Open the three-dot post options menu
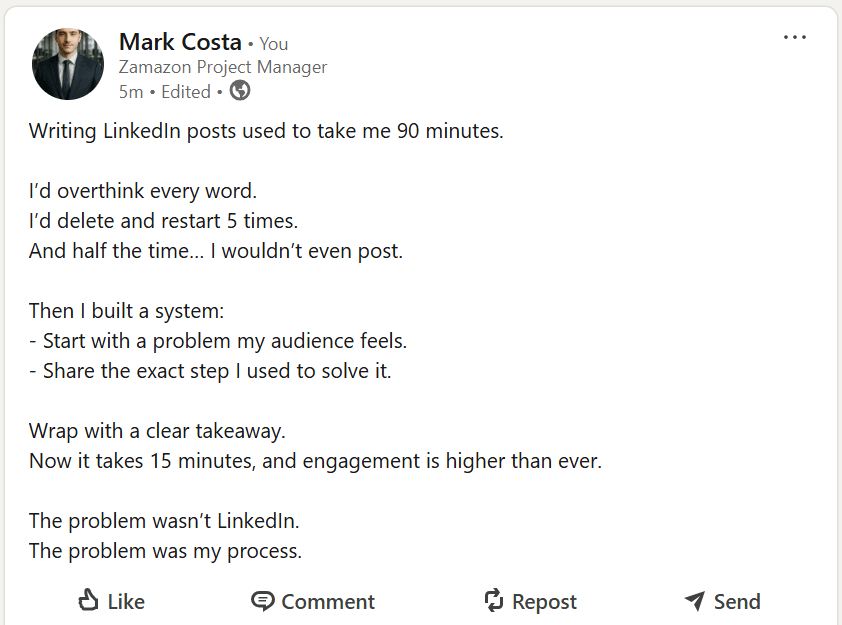Viewport: 842px width, 625px height. point(795,38)
